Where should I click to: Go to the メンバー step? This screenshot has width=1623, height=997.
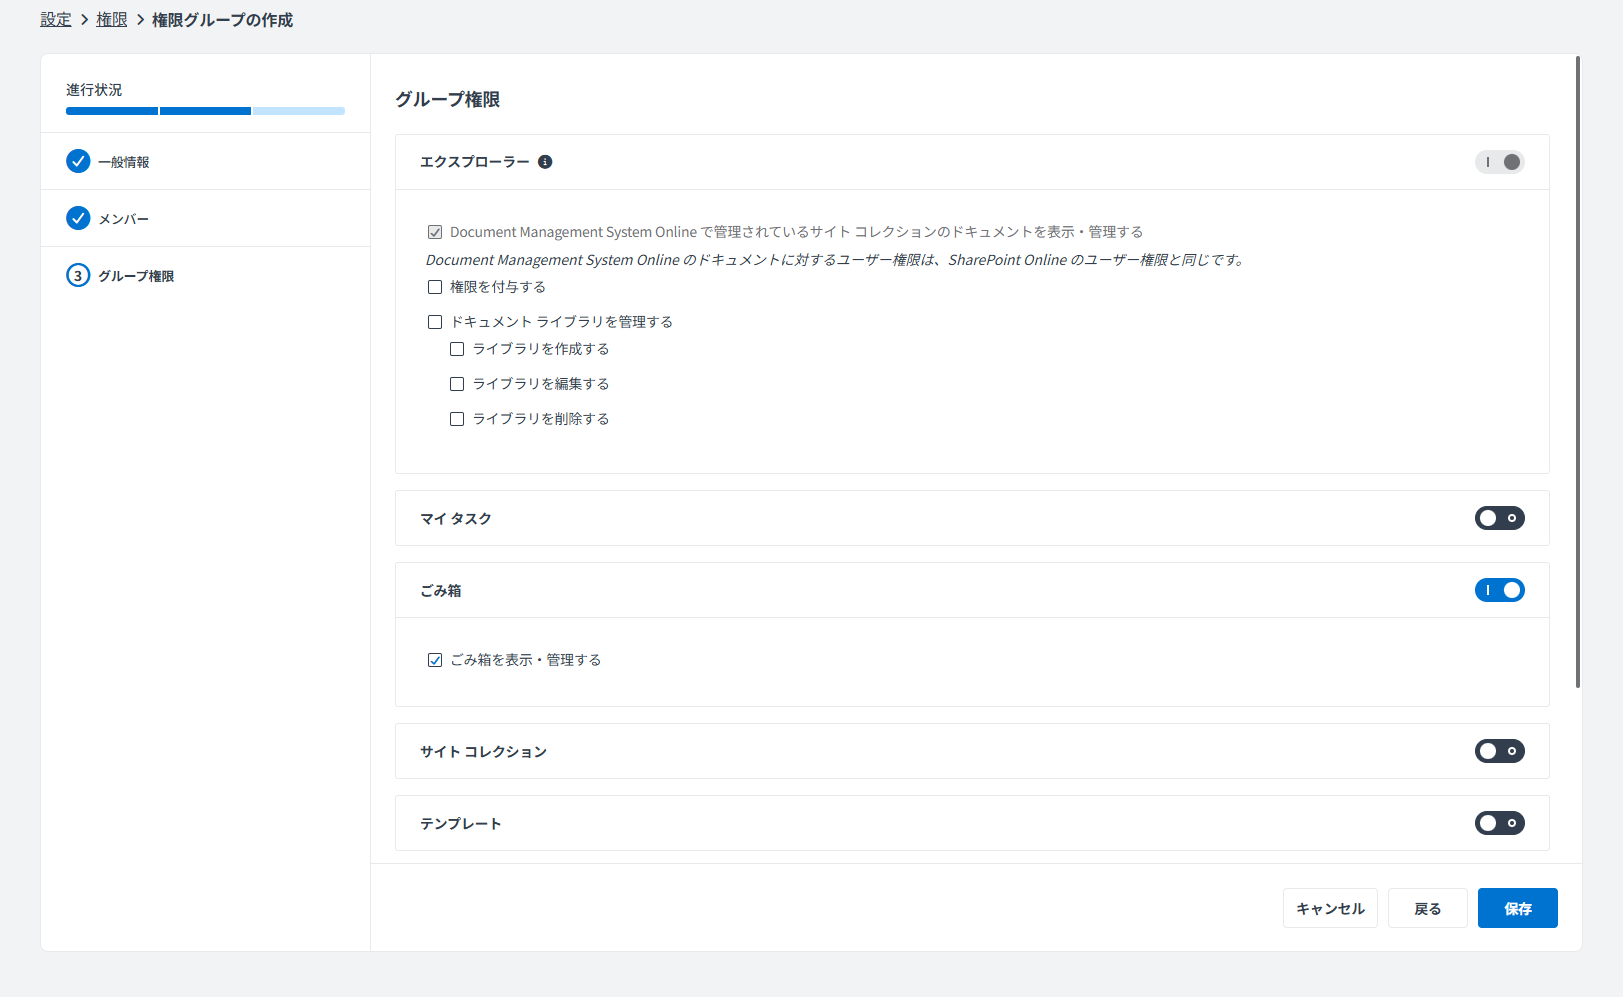point(205,218)
